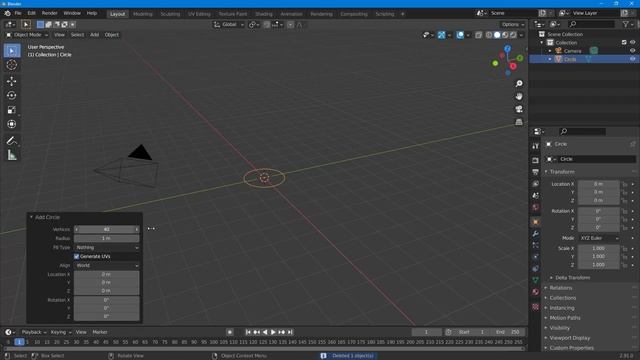Toggle Collection visibility eye icon

(x=632, y=42)
